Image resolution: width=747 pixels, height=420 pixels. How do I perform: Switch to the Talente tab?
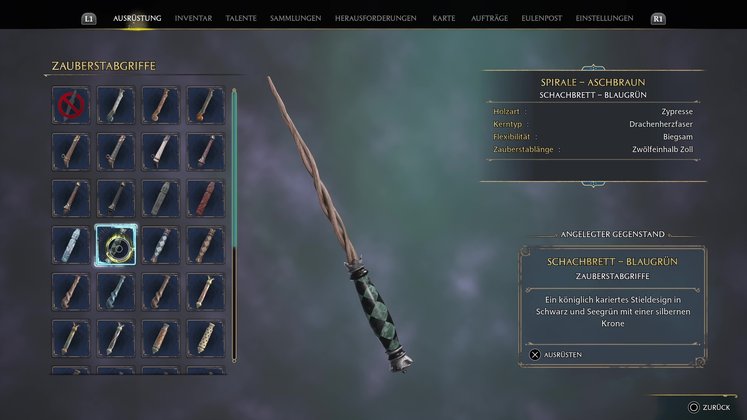point(241,18)
